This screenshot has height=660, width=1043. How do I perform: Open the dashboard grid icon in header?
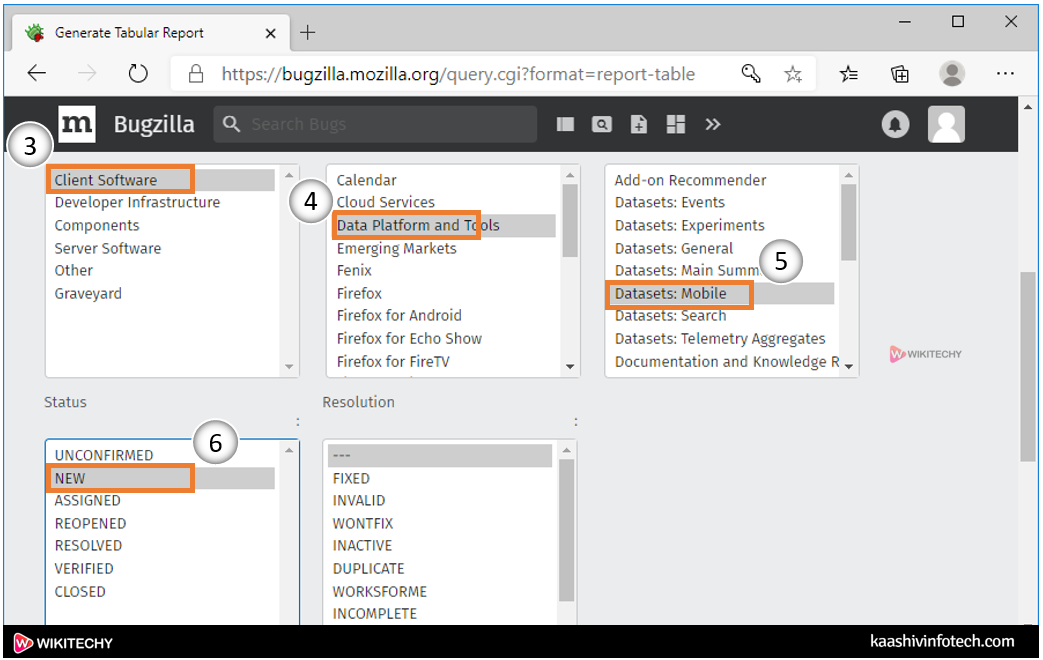click(676, 124)
